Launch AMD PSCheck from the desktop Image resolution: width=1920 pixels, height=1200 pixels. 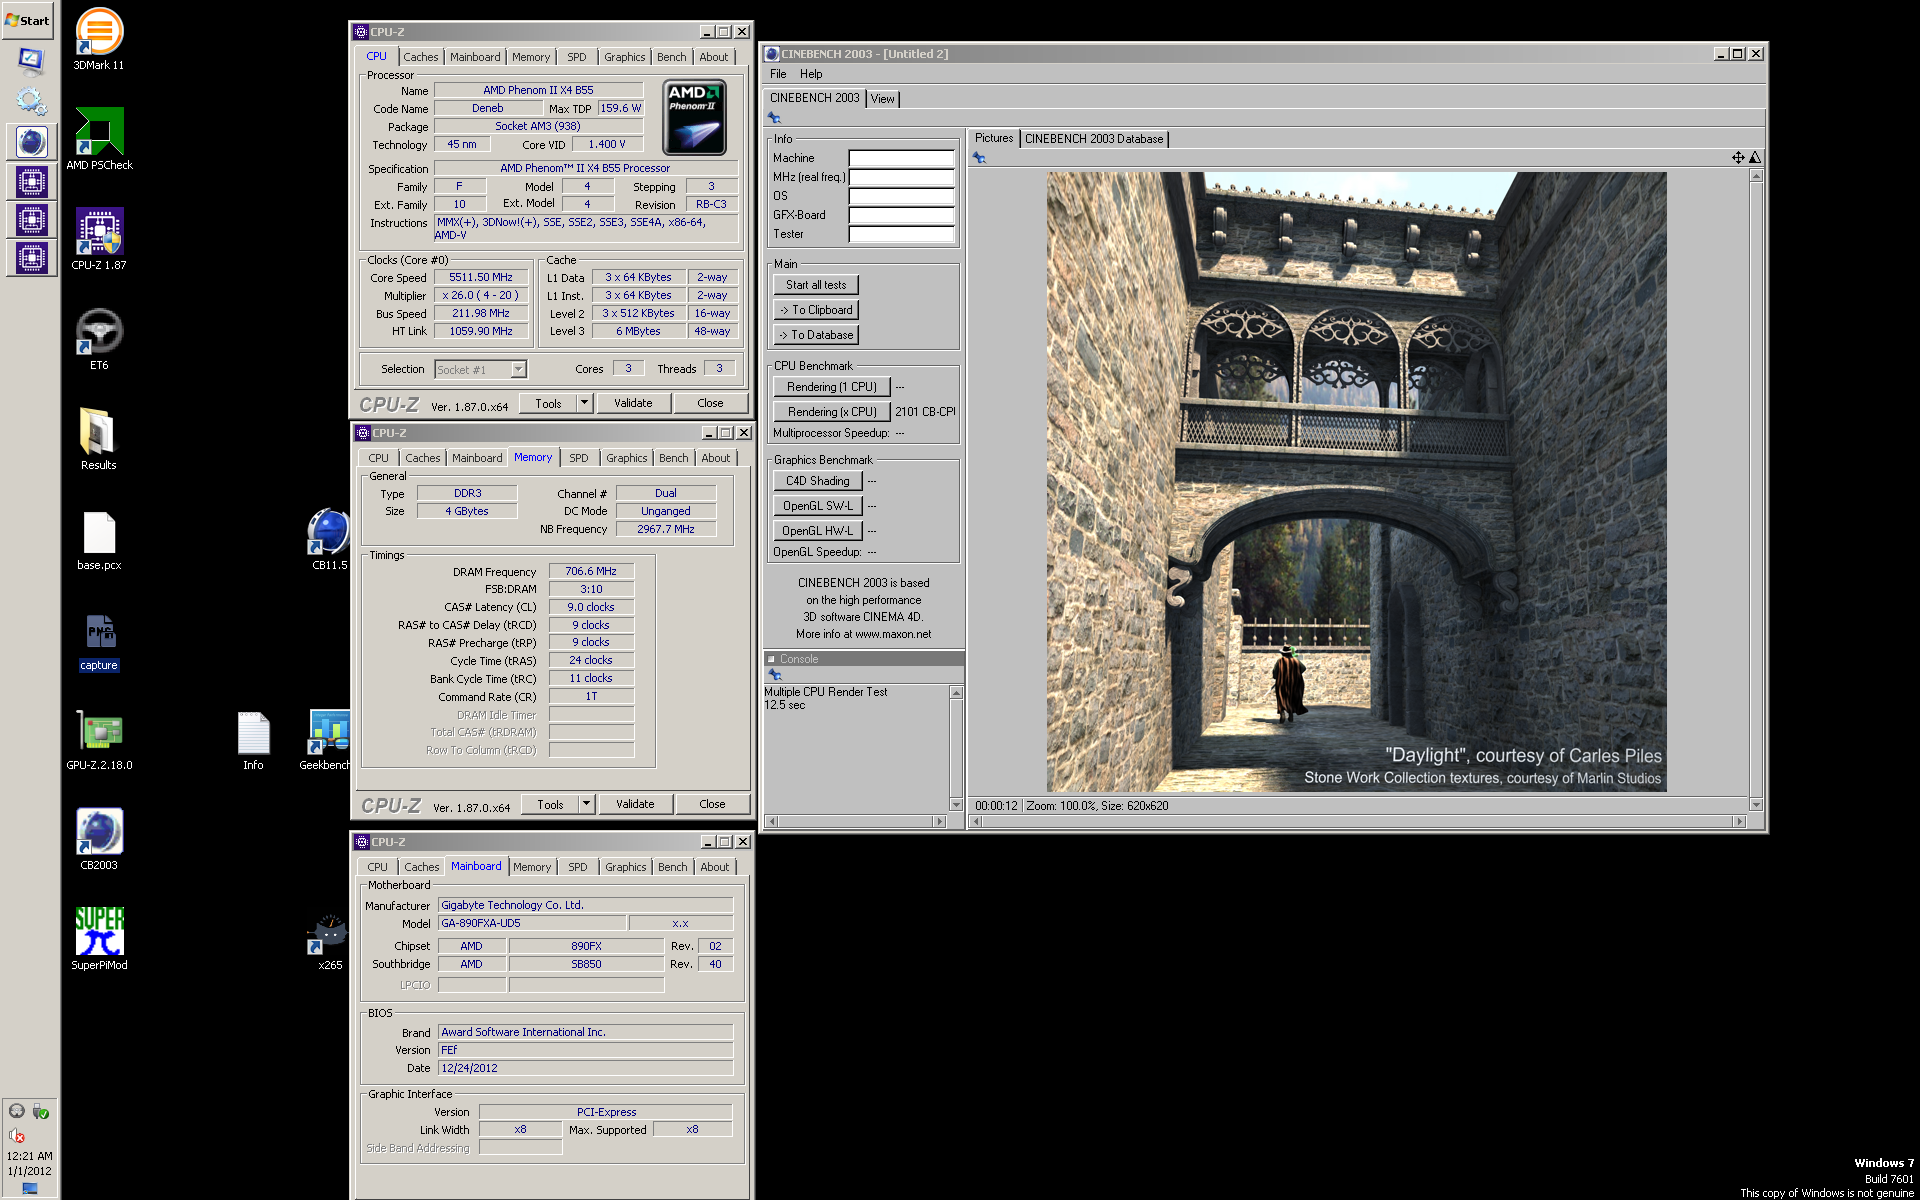click(99, 139)
